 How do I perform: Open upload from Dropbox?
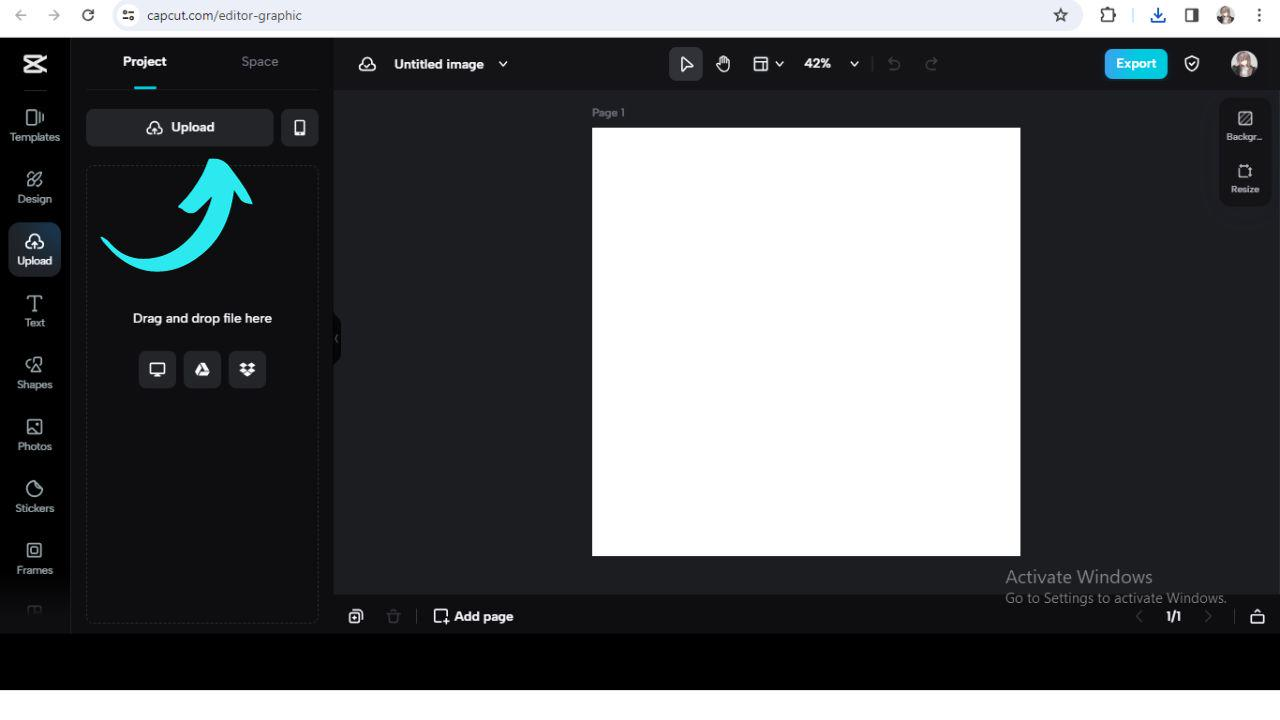click(x=247, y=369)
